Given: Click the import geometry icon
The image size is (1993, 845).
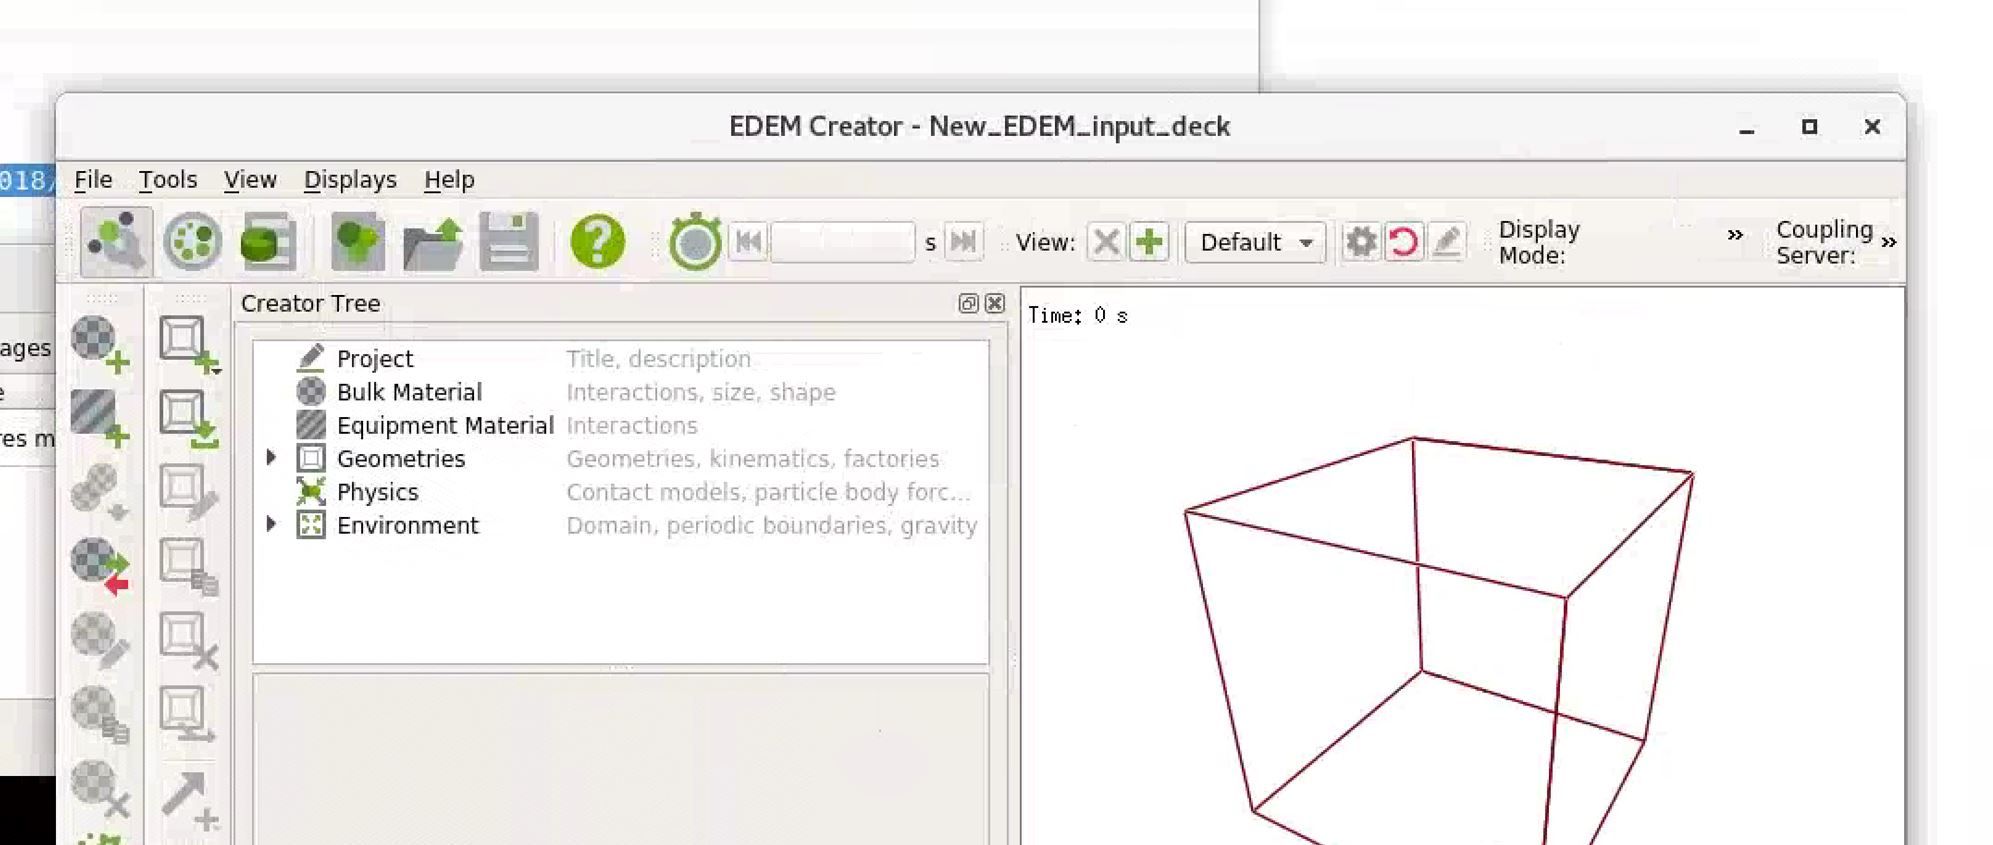Looking at the screenshot, I should point(187,418).
